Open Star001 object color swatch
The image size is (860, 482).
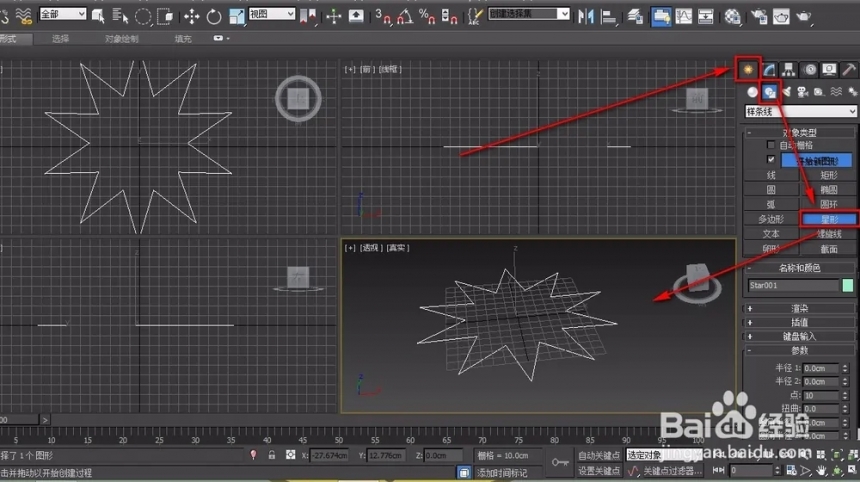point(848,285)
